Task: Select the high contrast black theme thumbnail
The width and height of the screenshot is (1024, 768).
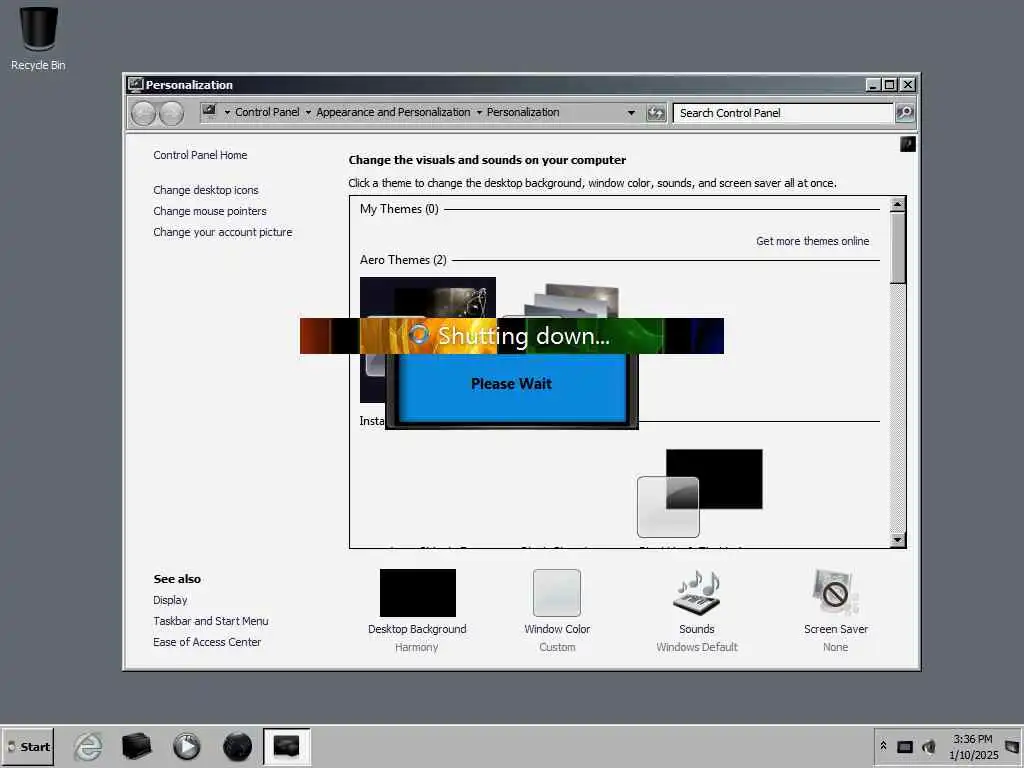Action: [x=700, y=493]
